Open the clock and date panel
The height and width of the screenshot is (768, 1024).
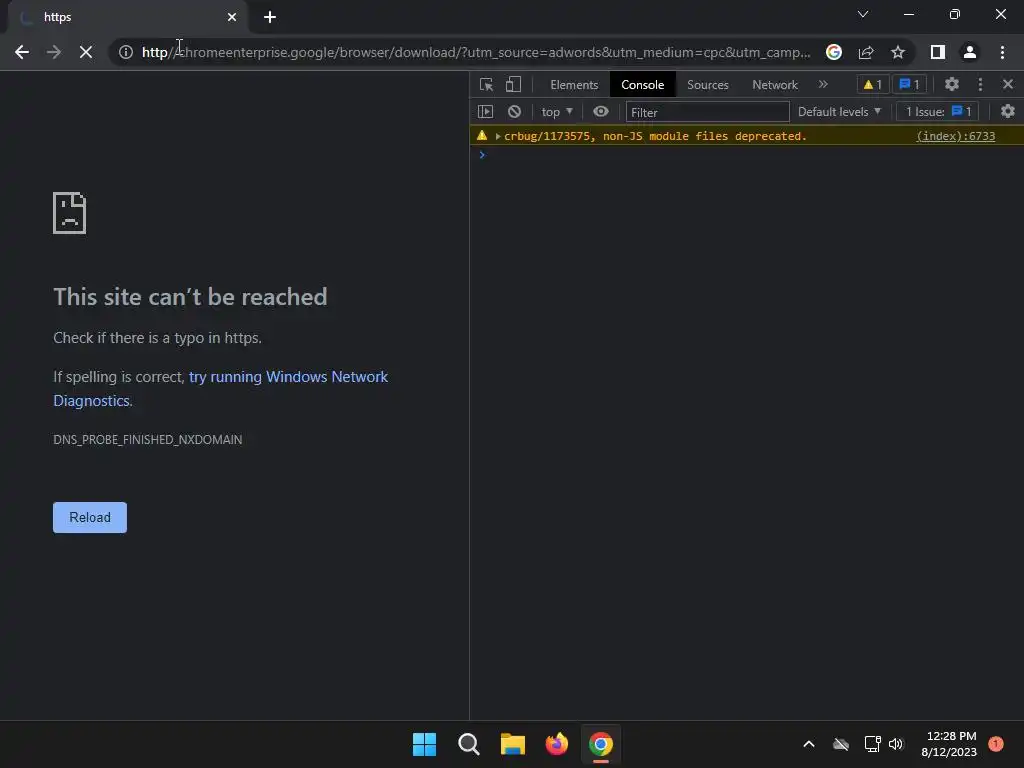[x=950, y=744]
